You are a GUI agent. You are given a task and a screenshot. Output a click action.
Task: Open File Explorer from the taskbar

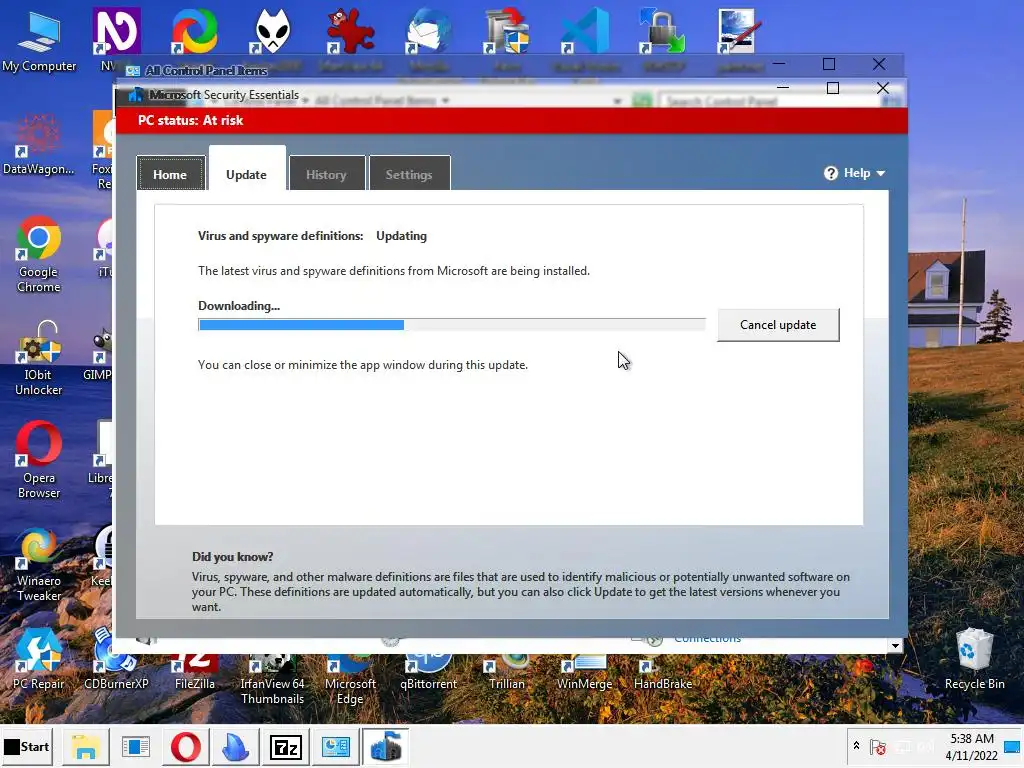point(86,746)
